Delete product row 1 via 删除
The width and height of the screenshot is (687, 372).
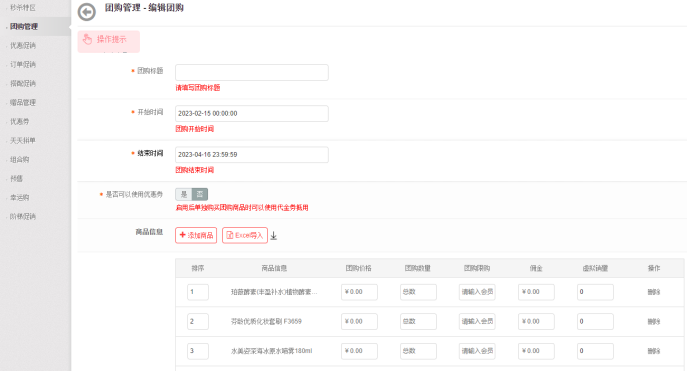(x=654, y=292)
